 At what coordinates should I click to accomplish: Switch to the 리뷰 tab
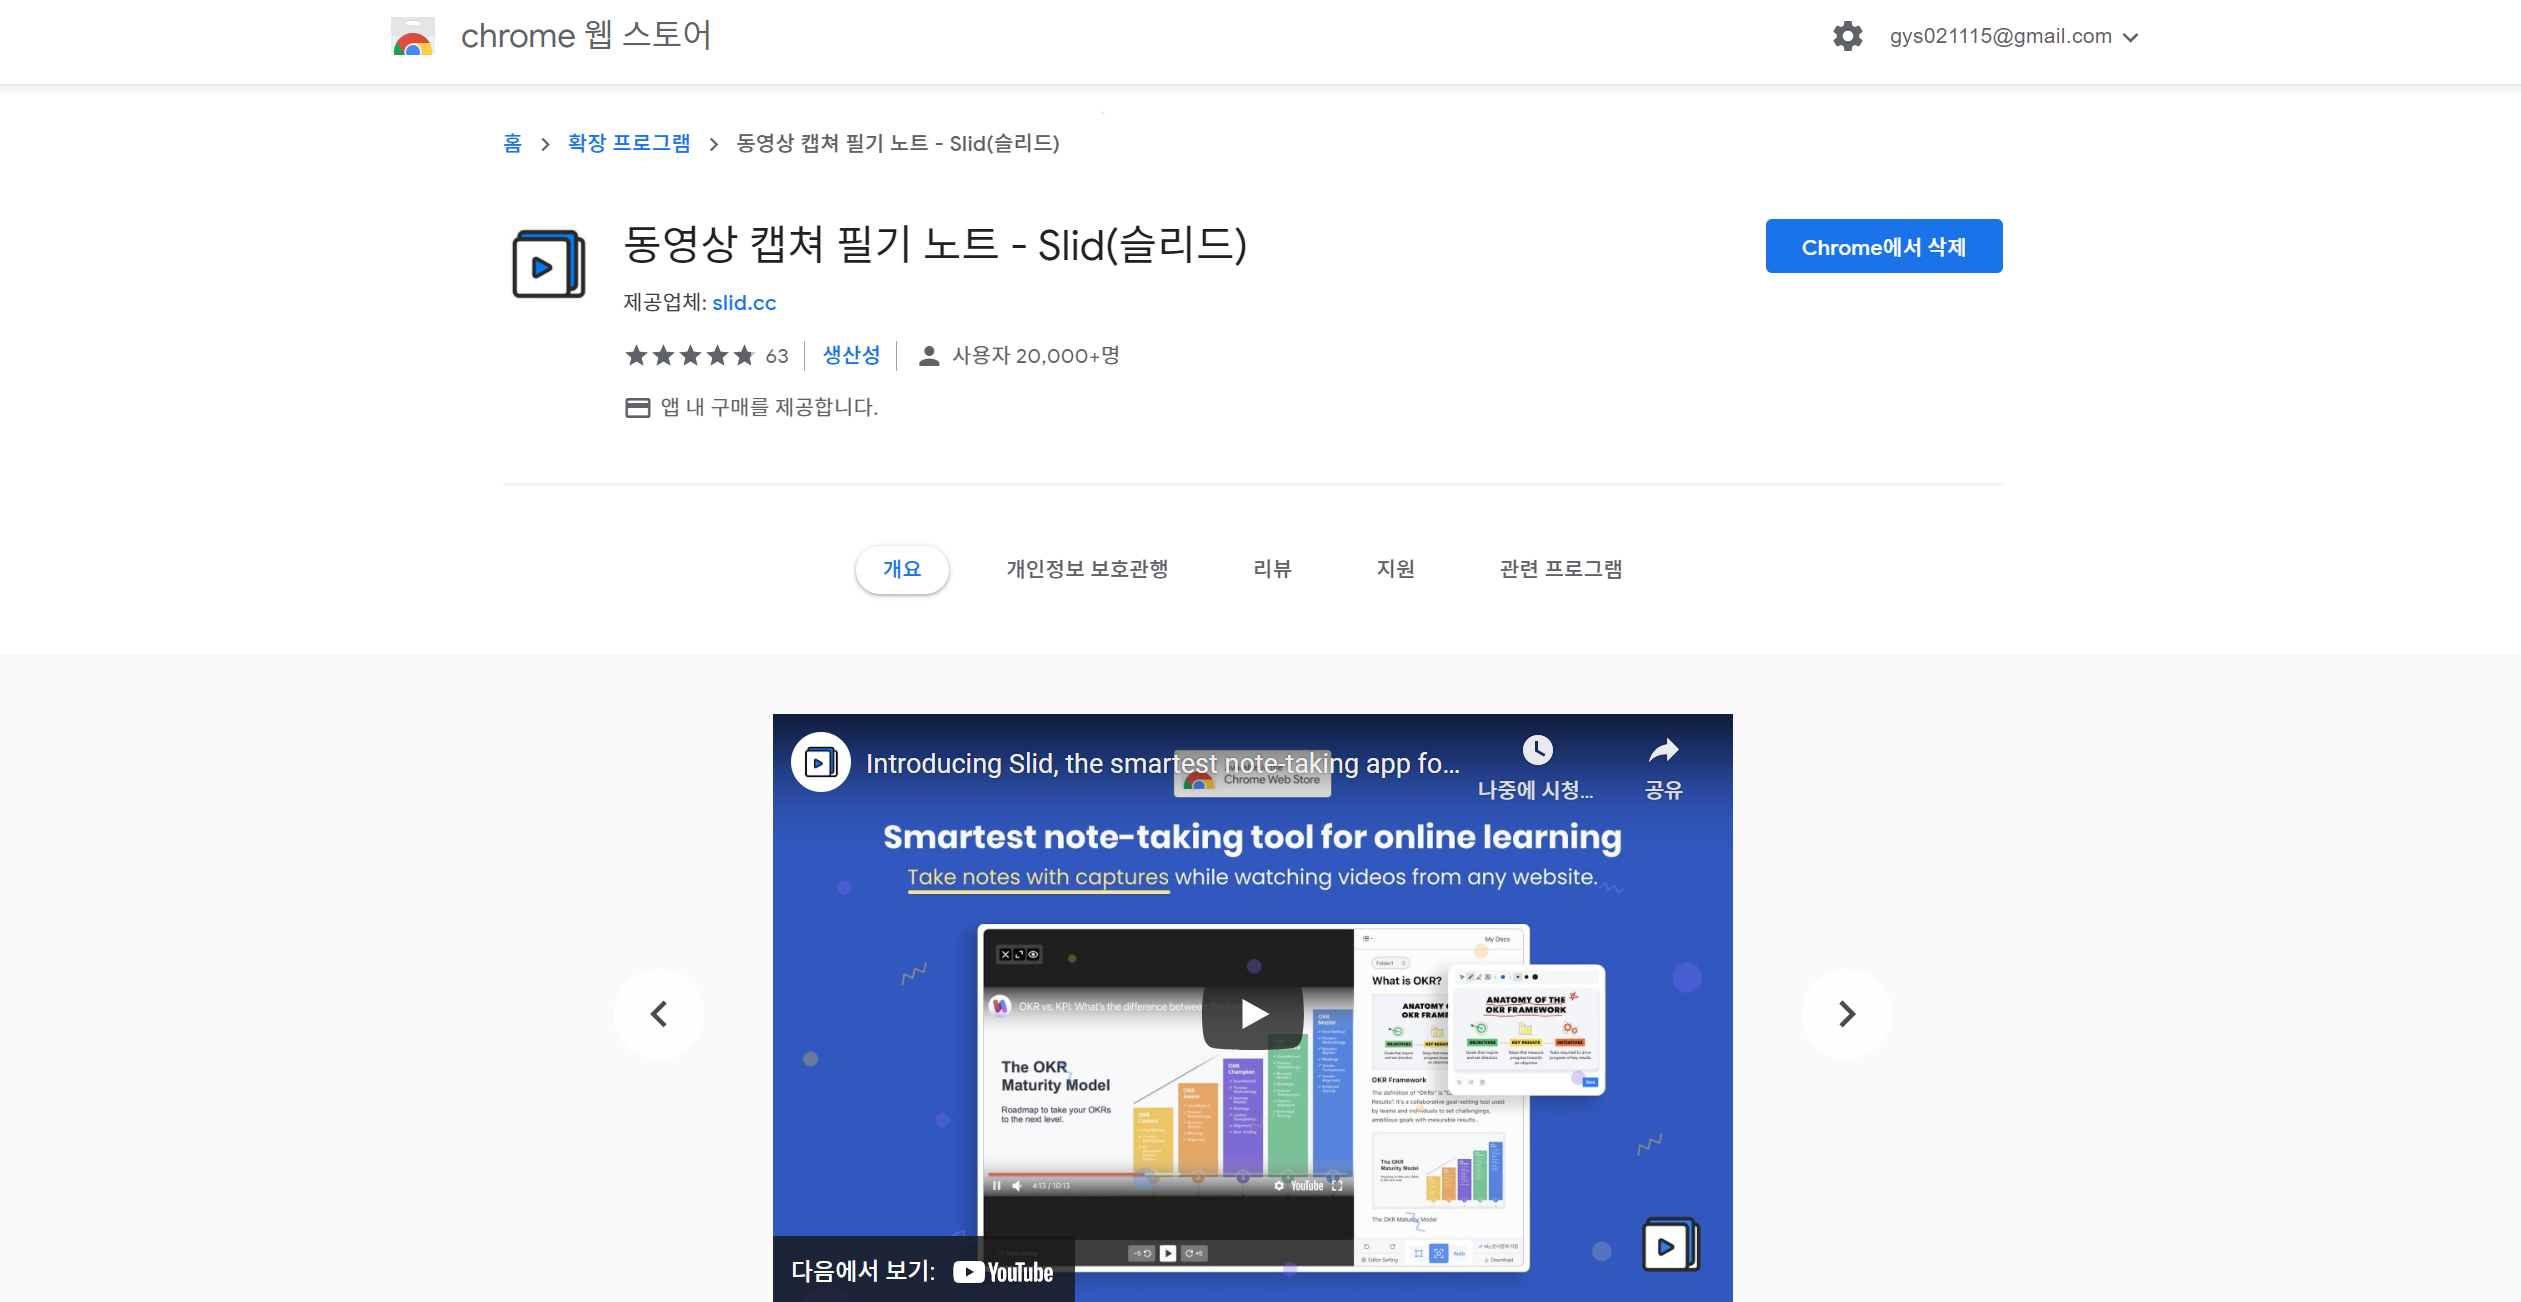[1272, 569]
